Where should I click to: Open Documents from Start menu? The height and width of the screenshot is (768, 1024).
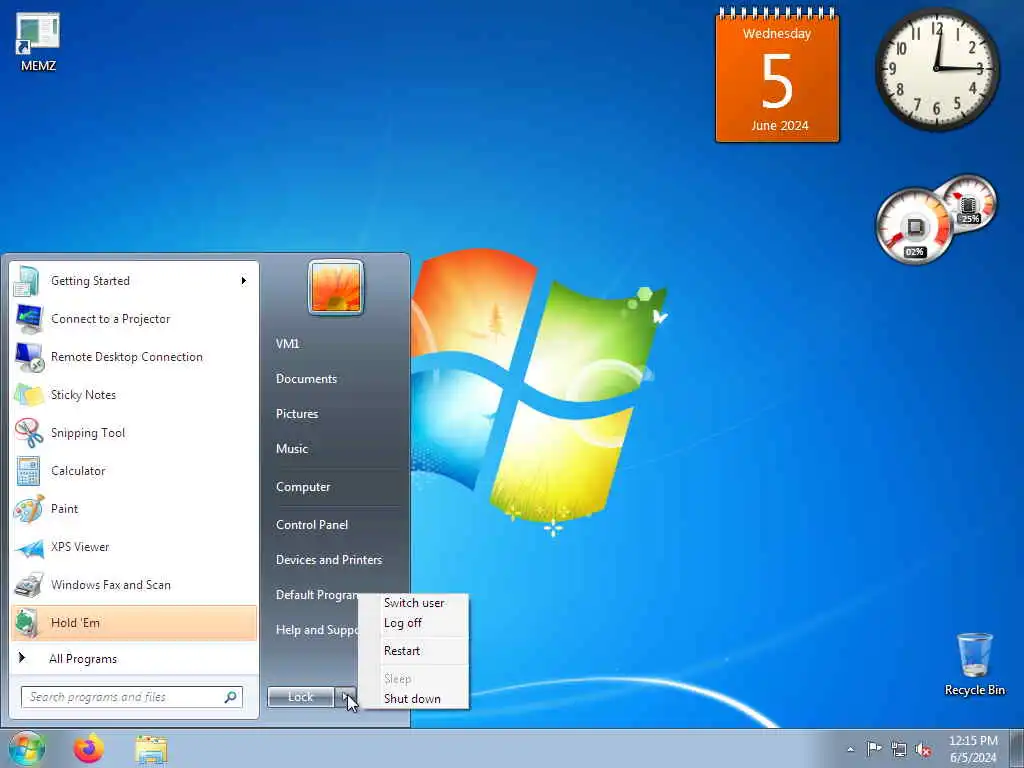306,379
